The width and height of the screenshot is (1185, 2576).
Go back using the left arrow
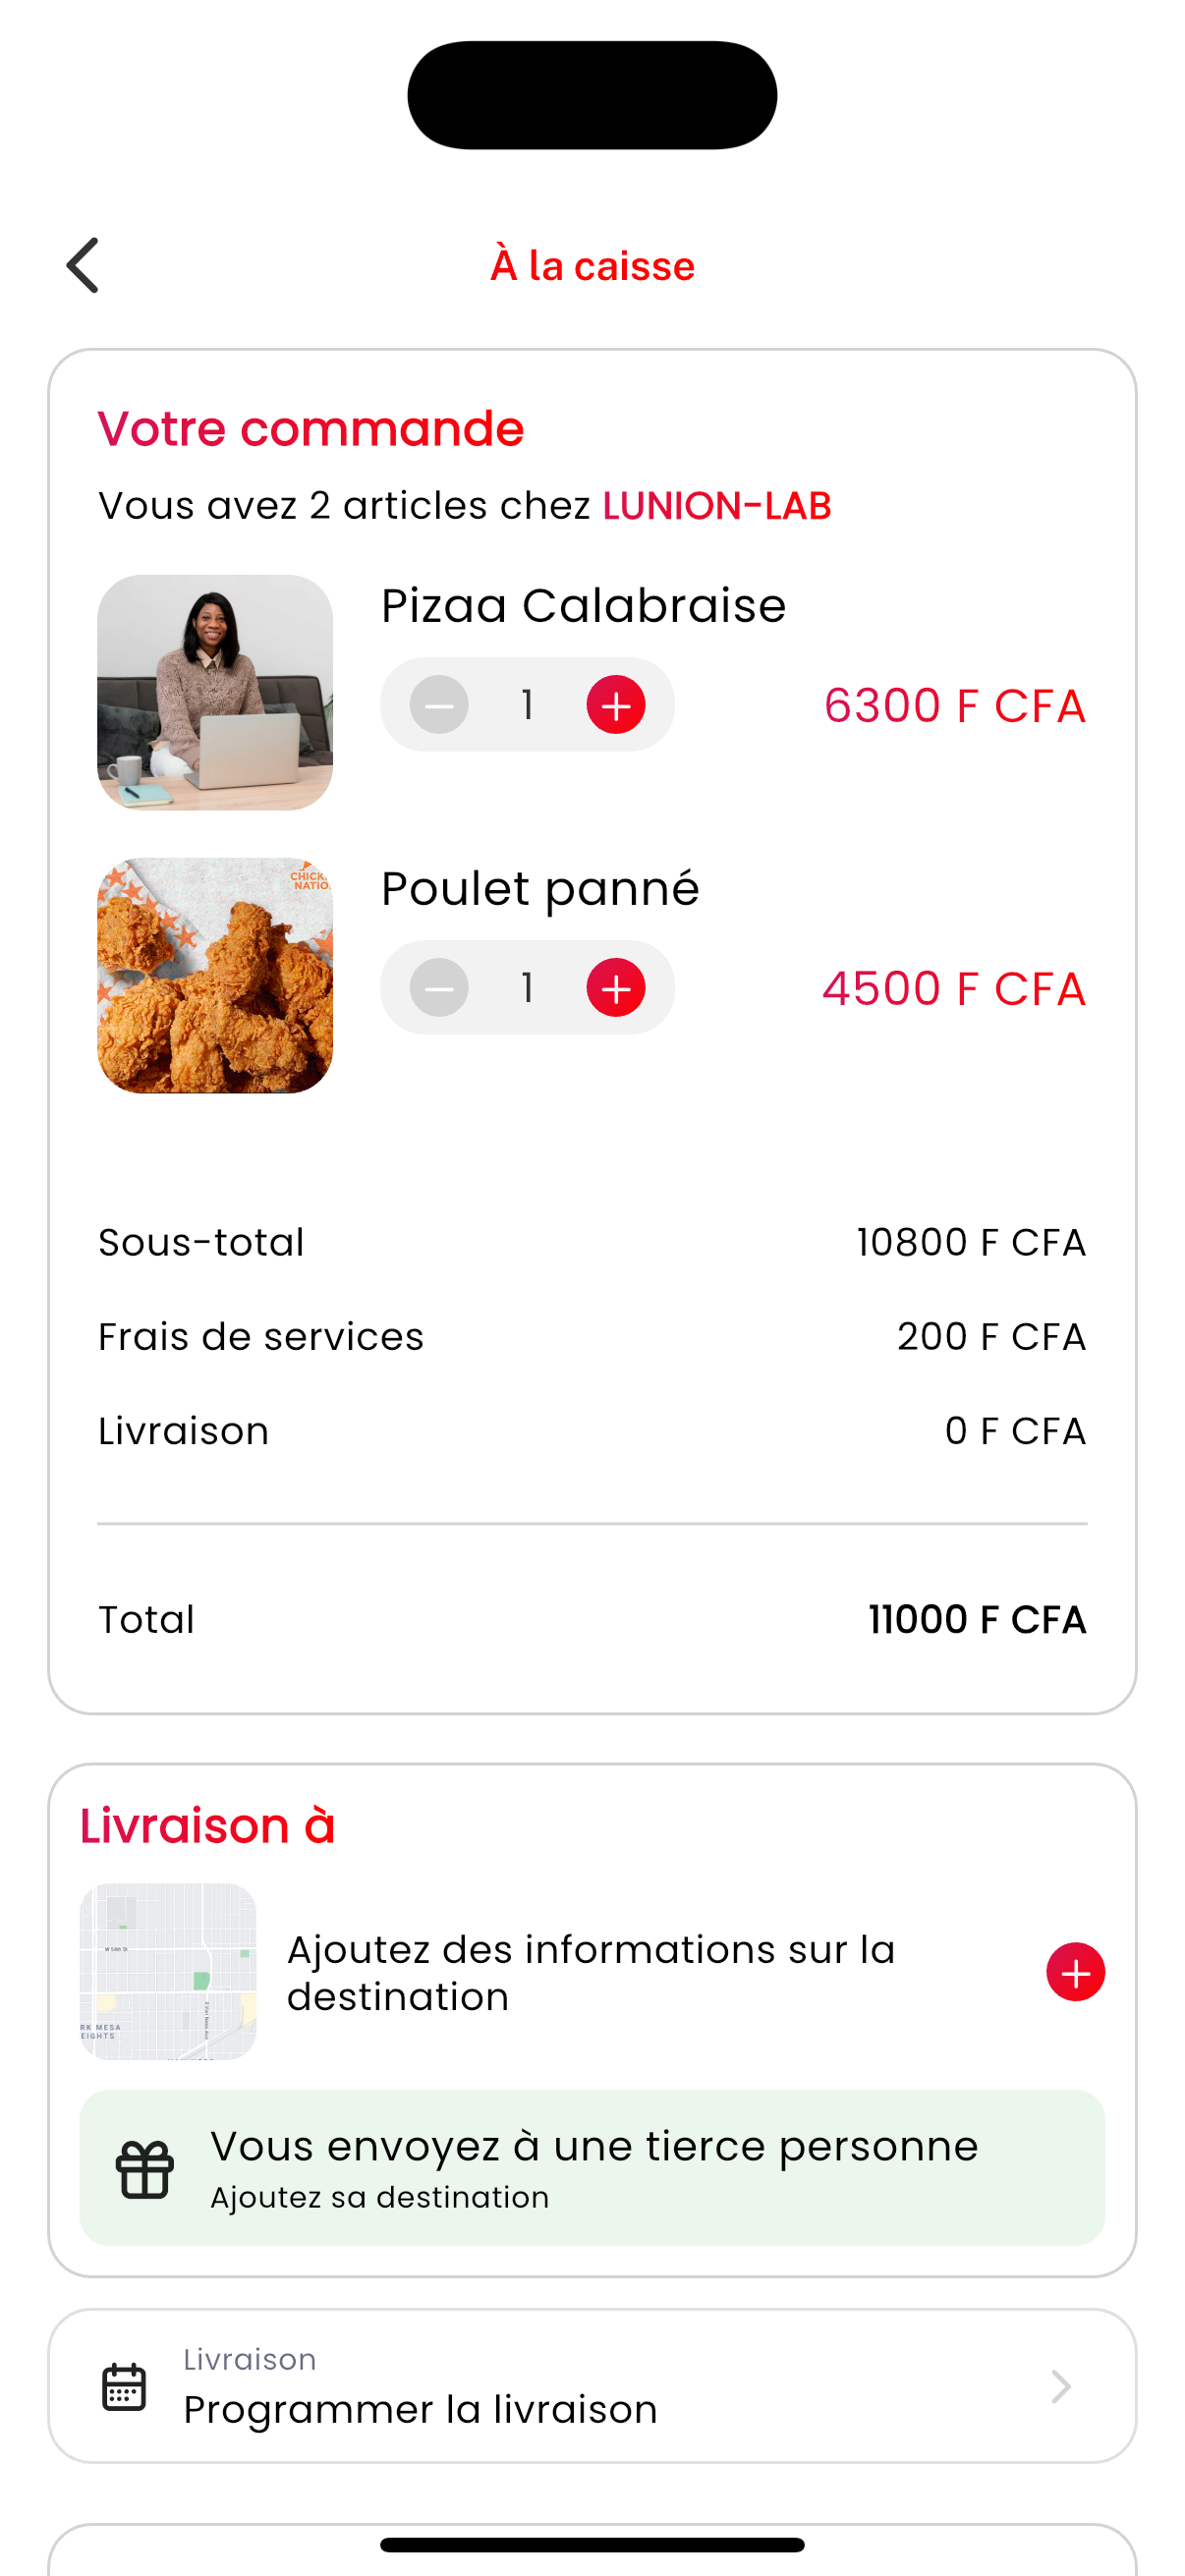click(83, 266)
